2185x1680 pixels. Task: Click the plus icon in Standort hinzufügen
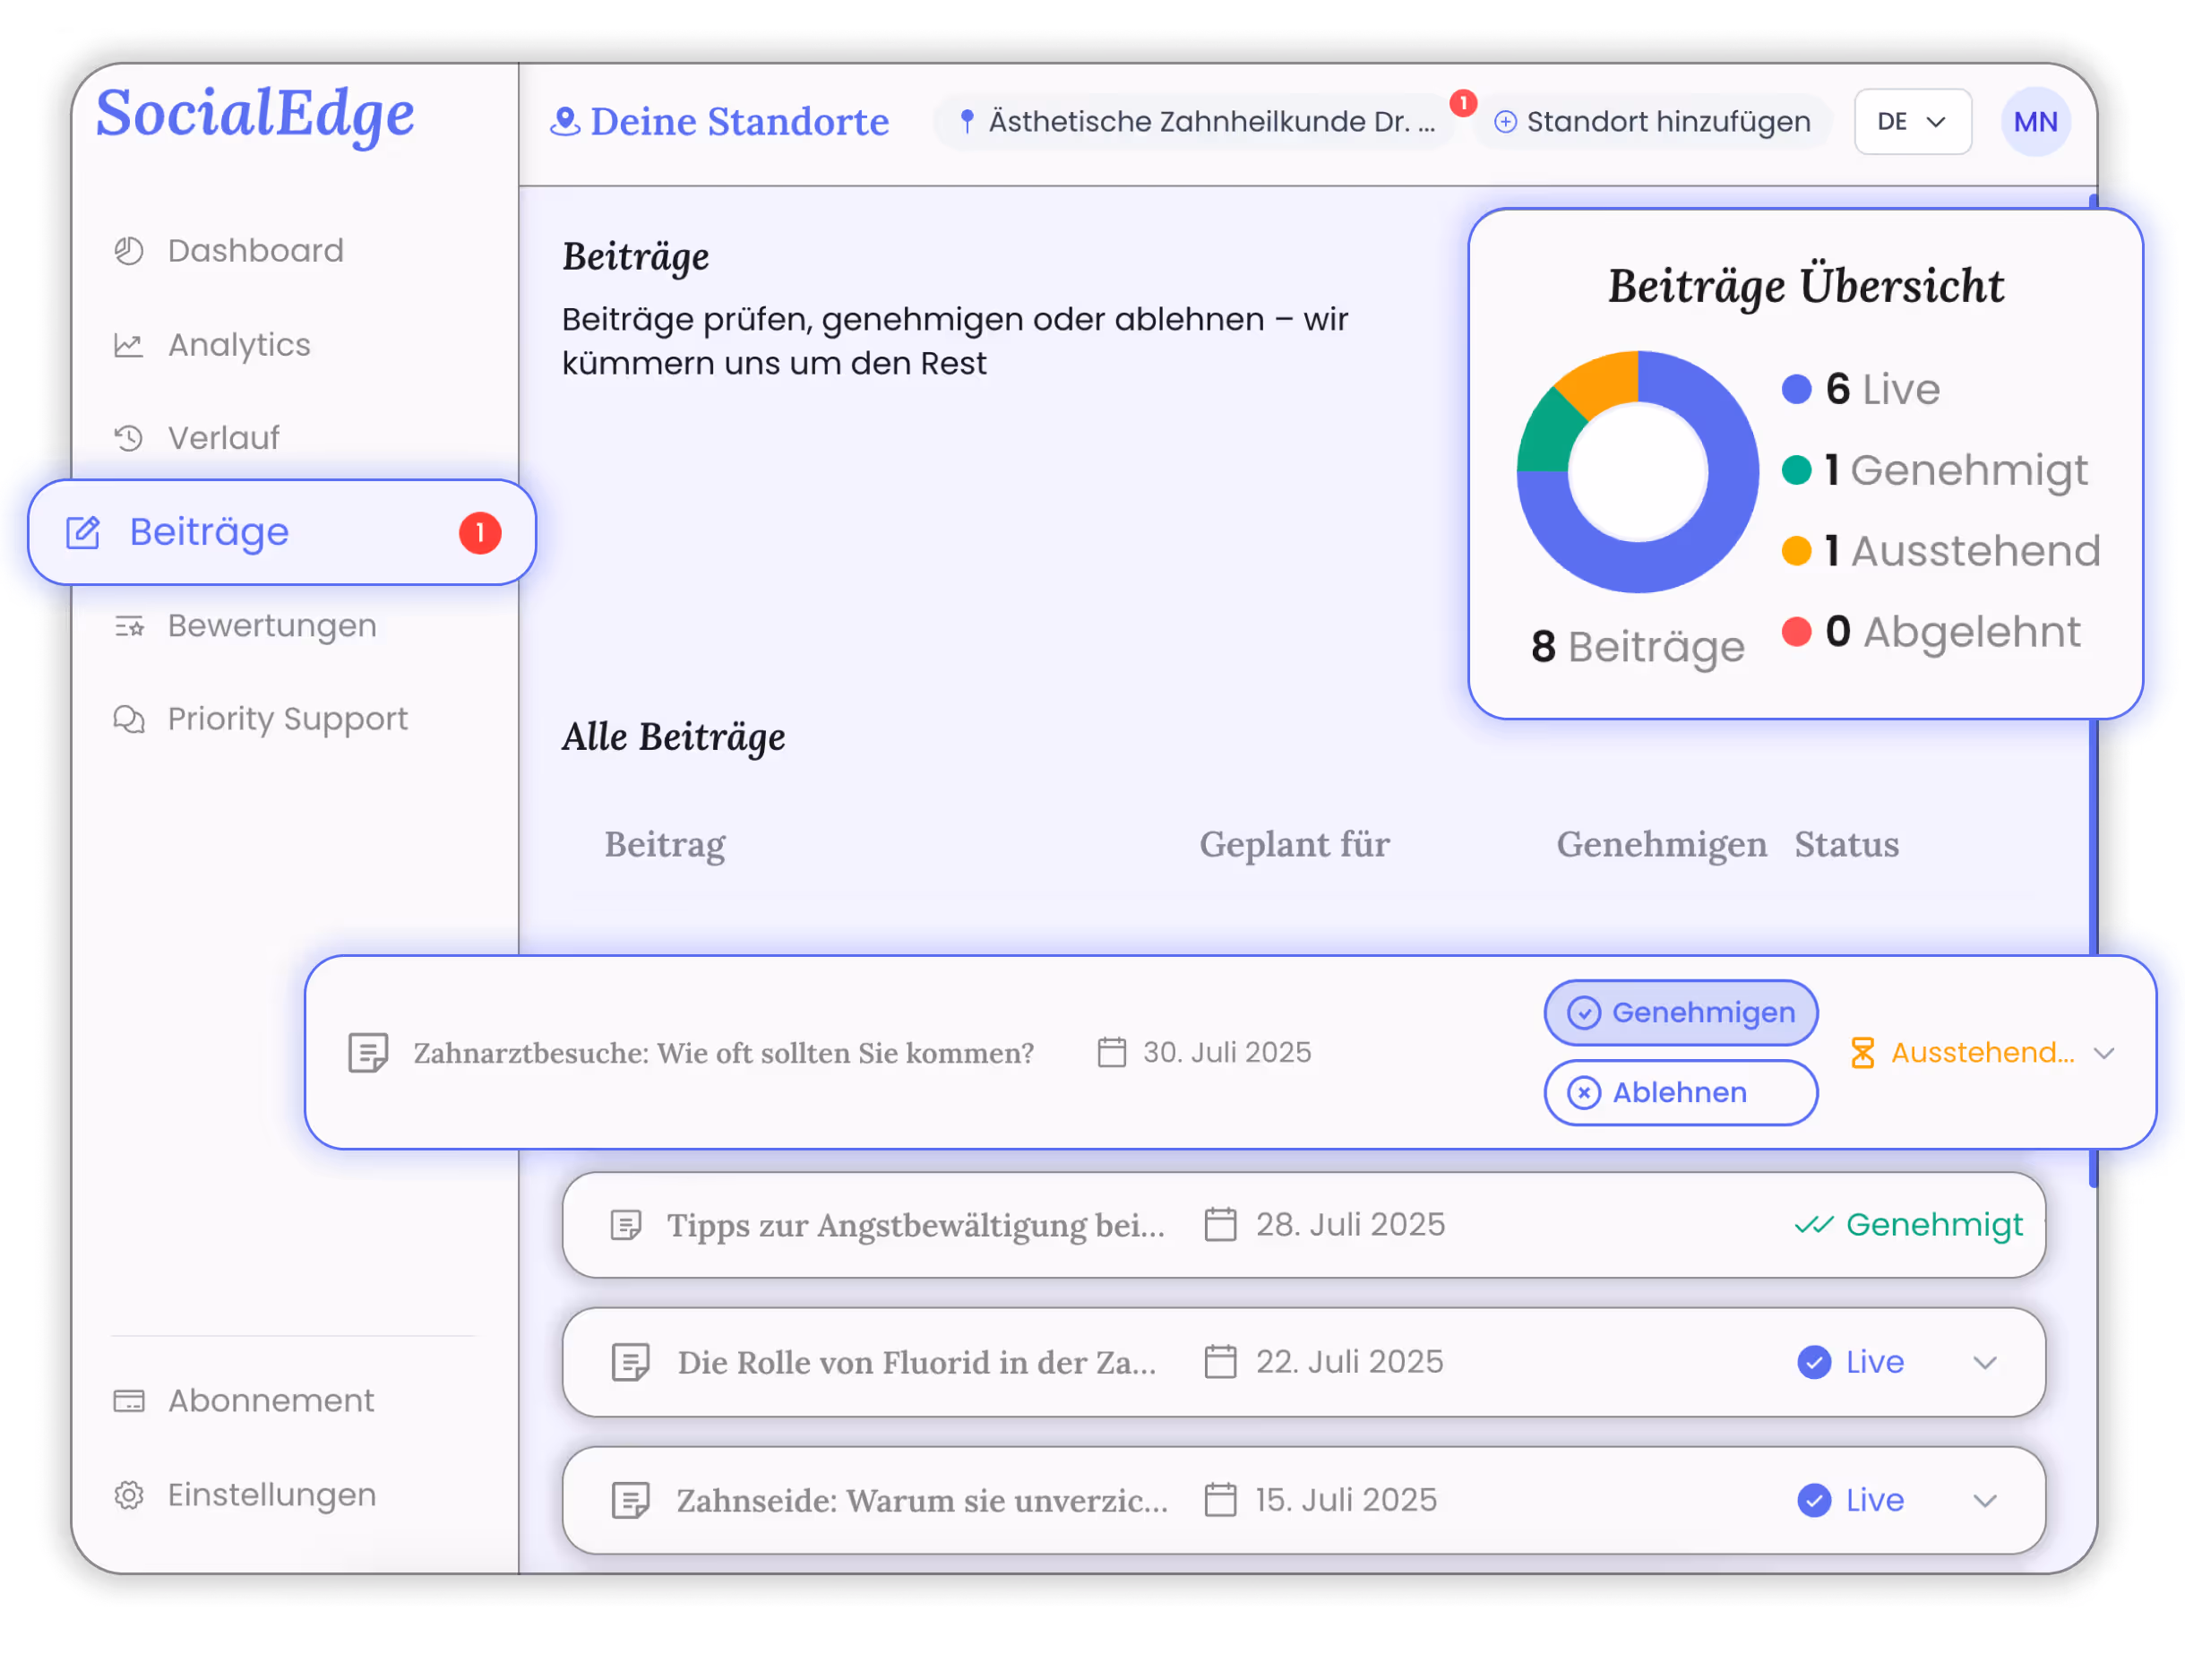[x=1505, y=122]
